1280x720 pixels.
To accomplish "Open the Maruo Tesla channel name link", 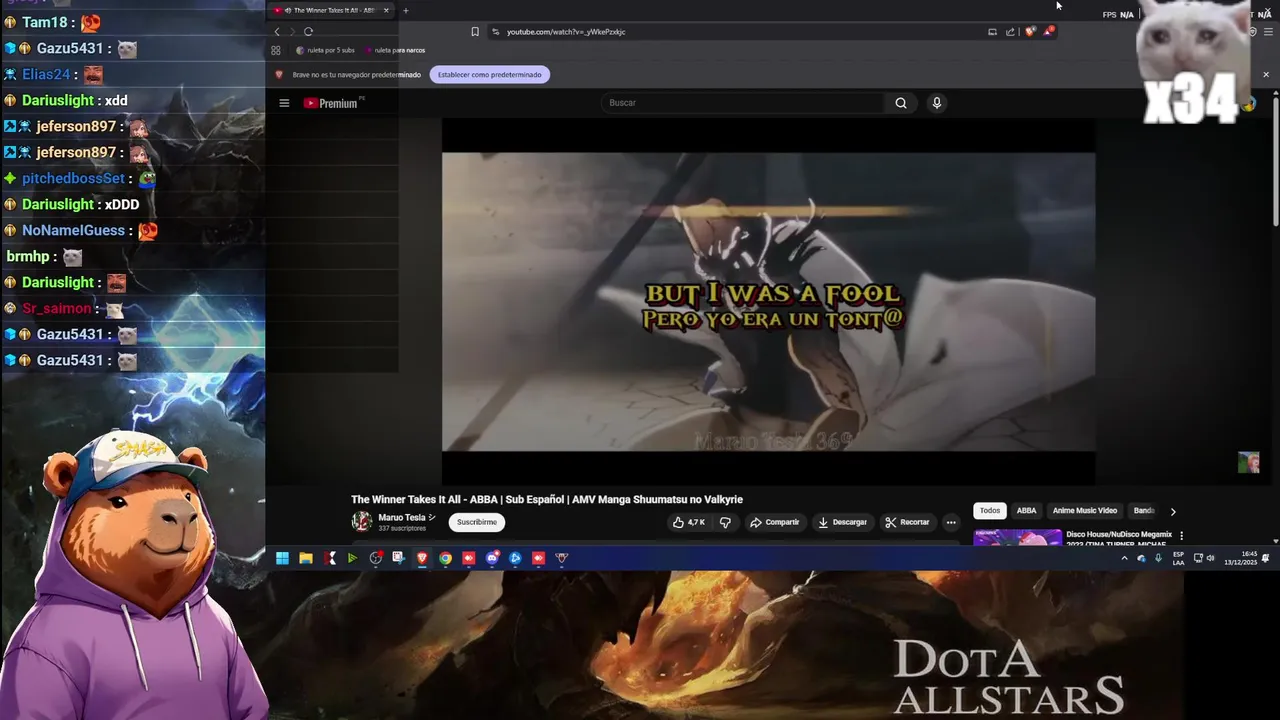I will point(402,517).
